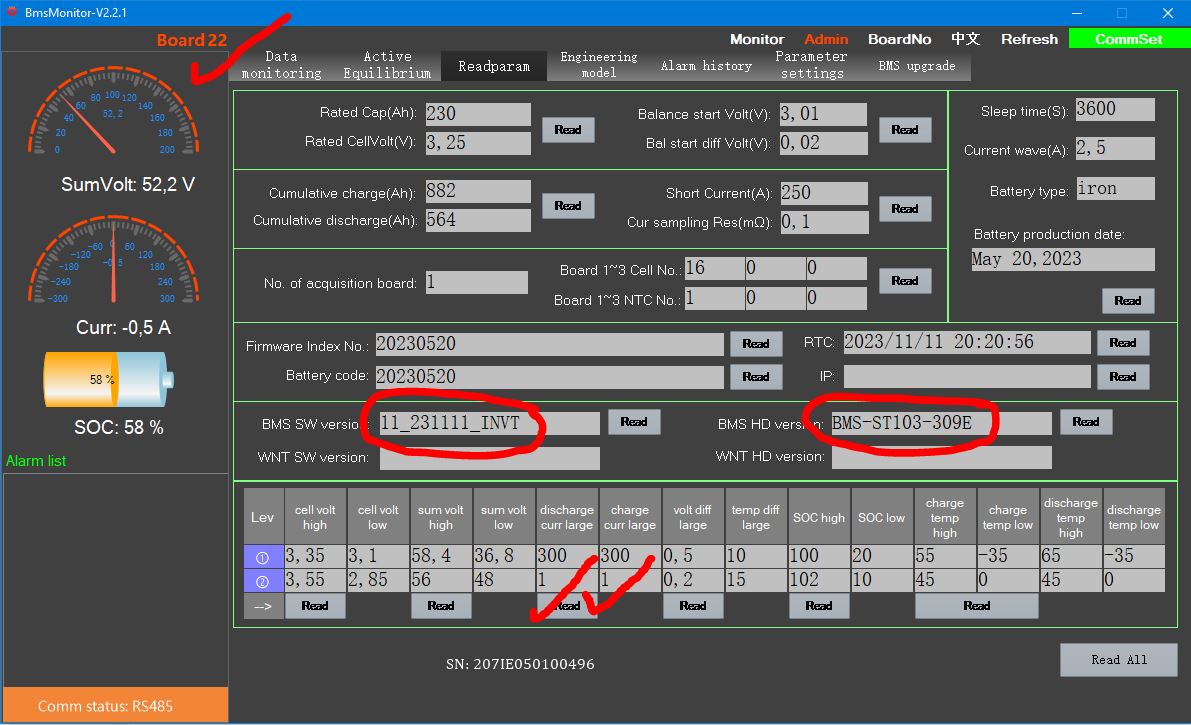Image resolution: width=1191 pixels, height=725 pixels.
Task: Click the SOC battery level icon
Action: coord(109,380)
